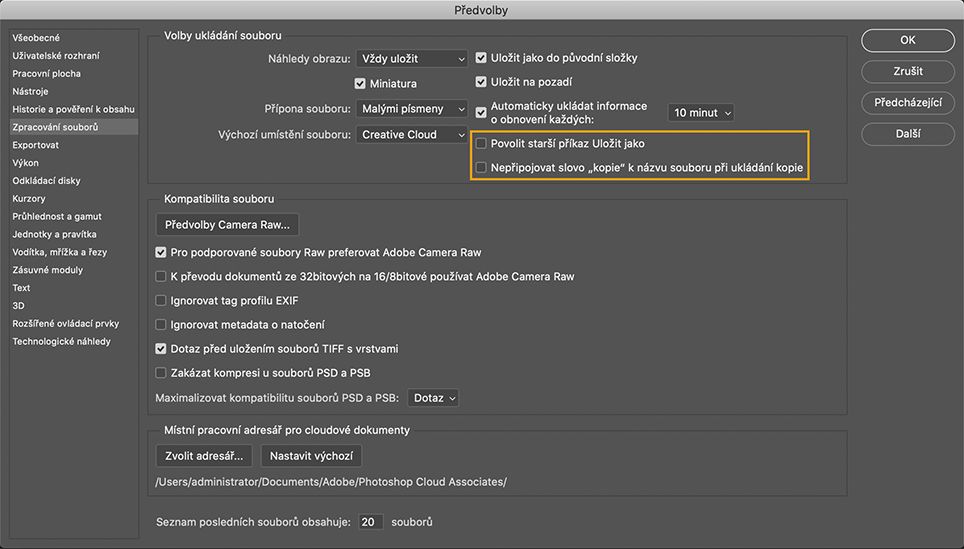Enable Povolit starší příkaz Uložit jako

[482, 143]
